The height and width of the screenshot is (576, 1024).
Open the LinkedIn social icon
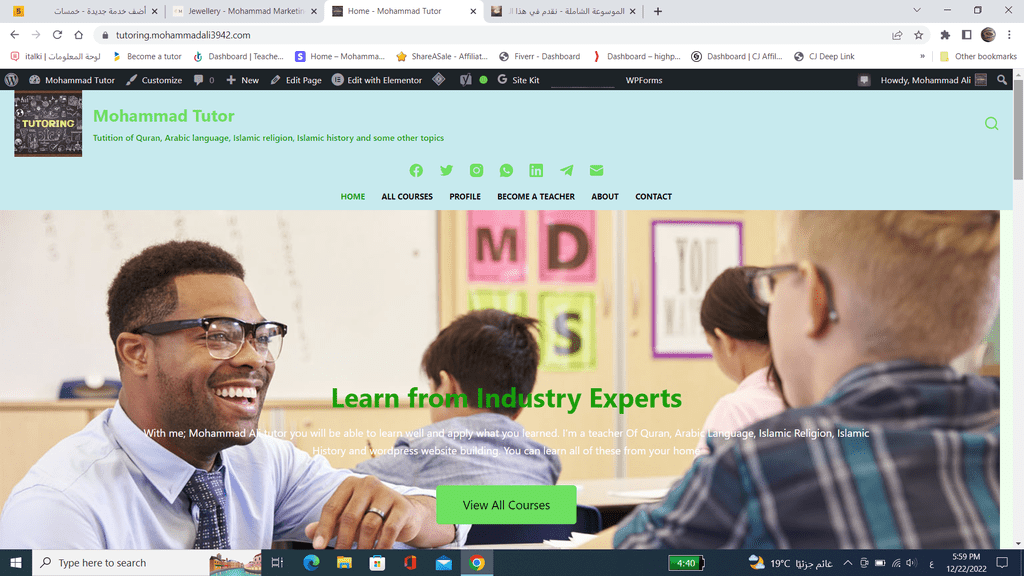pyautogui.click(x=536, y=170)
